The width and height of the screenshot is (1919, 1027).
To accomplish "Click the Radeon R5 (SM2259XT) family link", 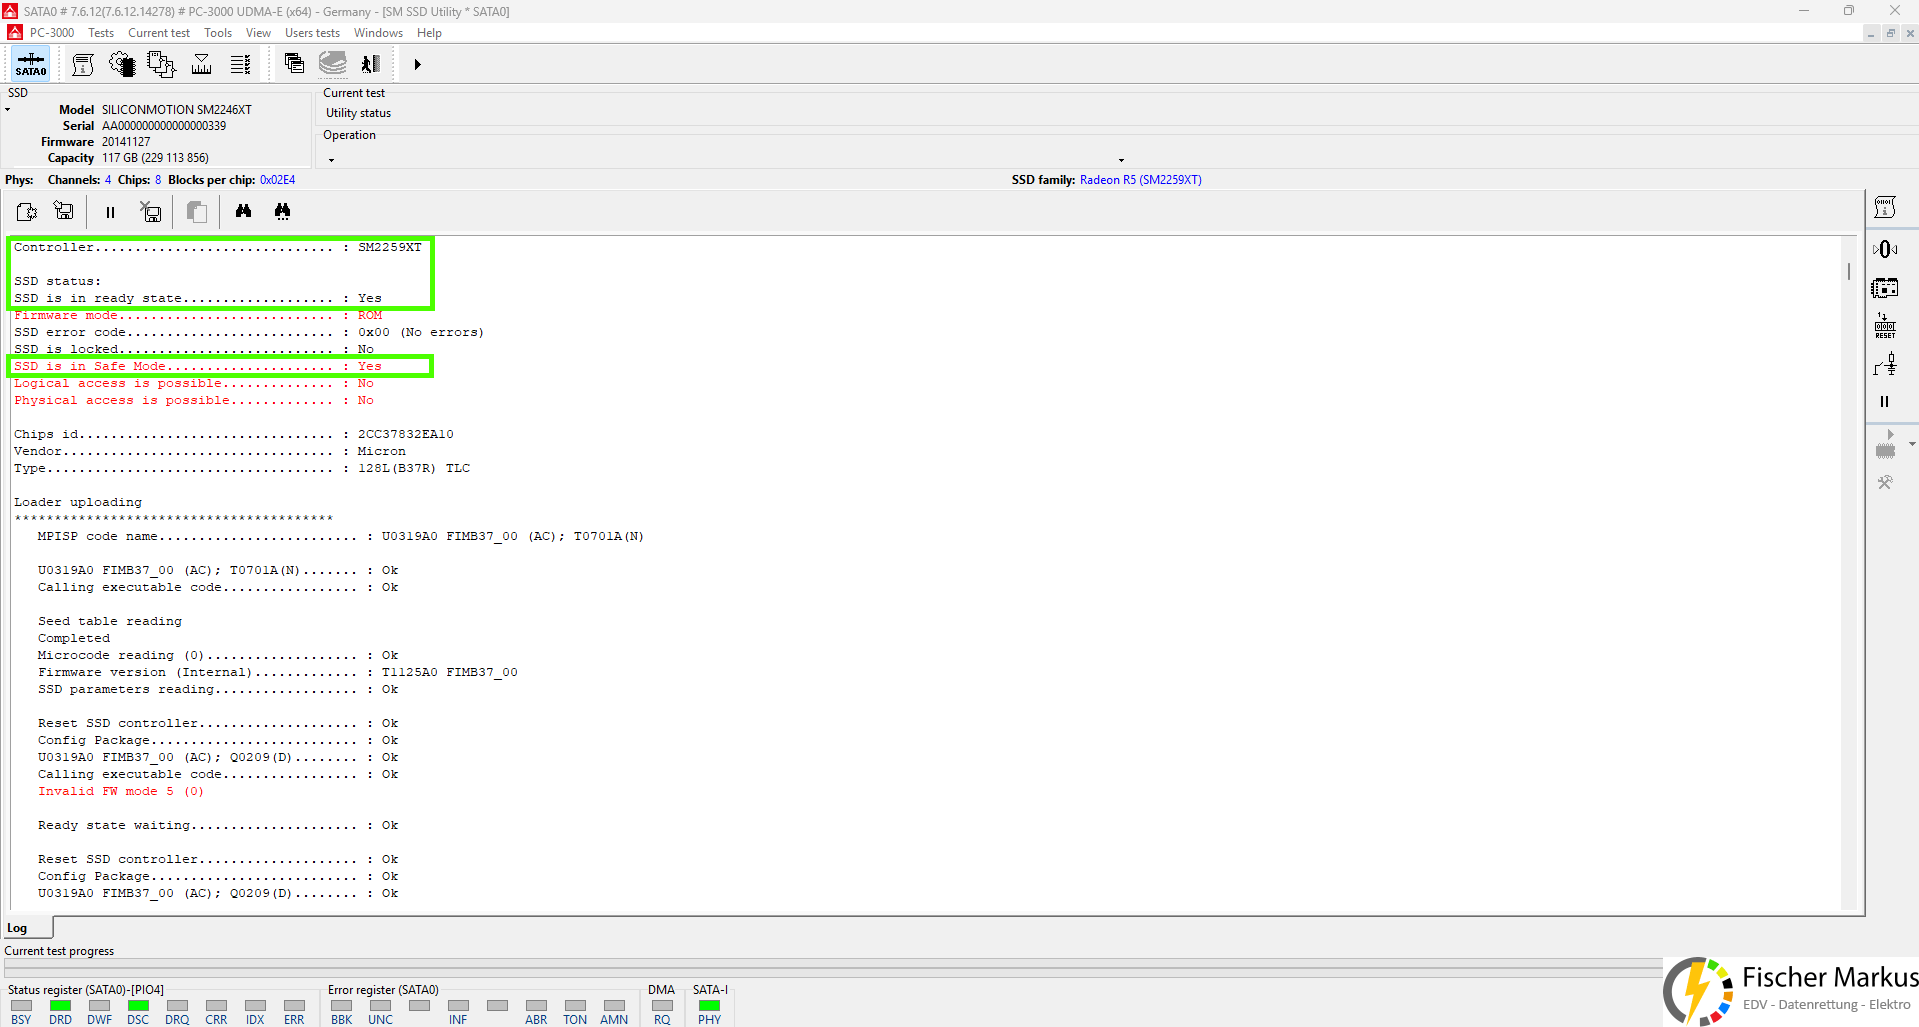I will pyautogui.click(x=1141, y=180).
